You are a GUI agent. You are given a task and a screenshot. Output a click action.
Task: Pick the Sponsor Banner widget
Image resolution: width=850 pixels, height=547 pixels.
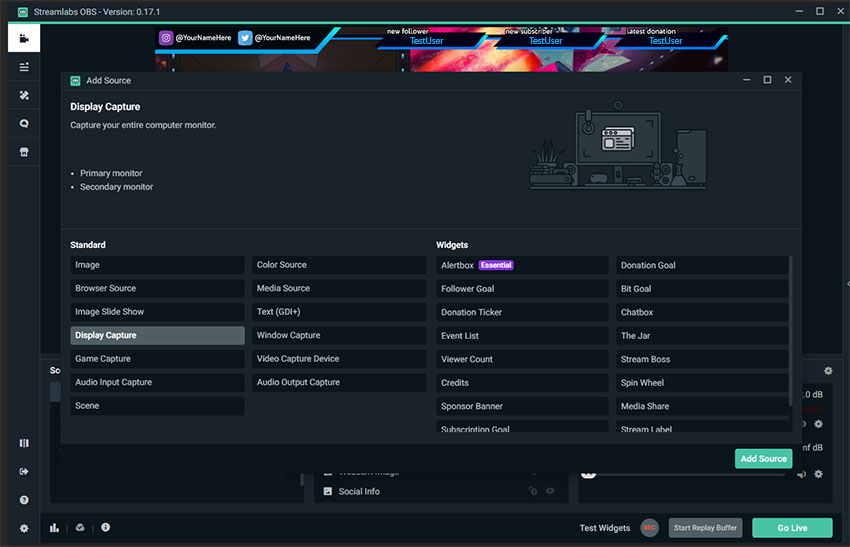coord(522,406)
